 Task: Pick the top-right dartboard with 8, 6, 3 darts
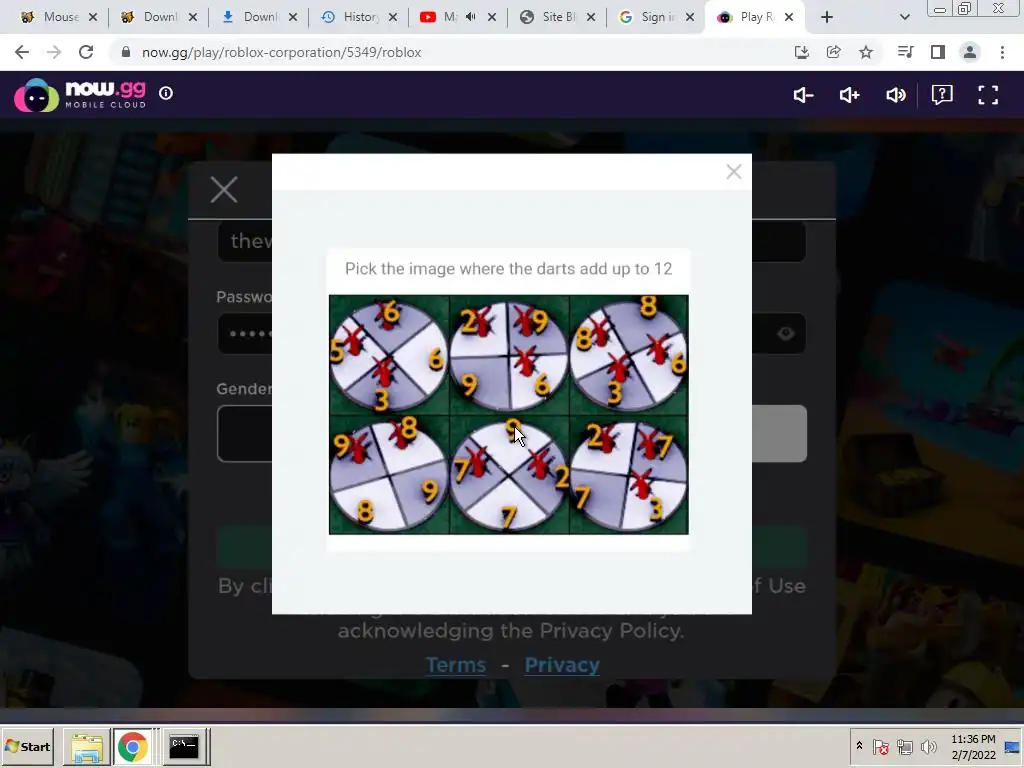point(629,355)
